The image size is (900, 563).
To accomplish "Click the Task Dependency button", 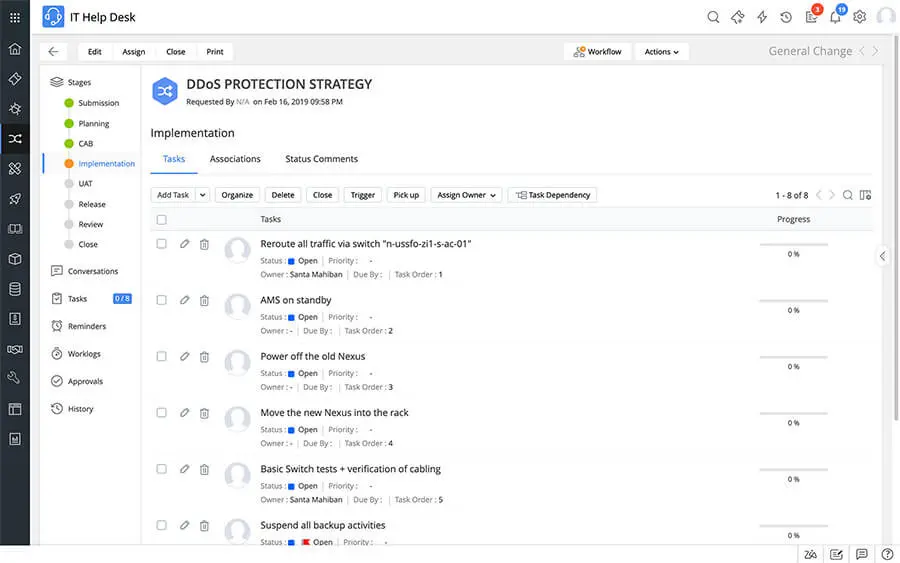I will (553, 195).
